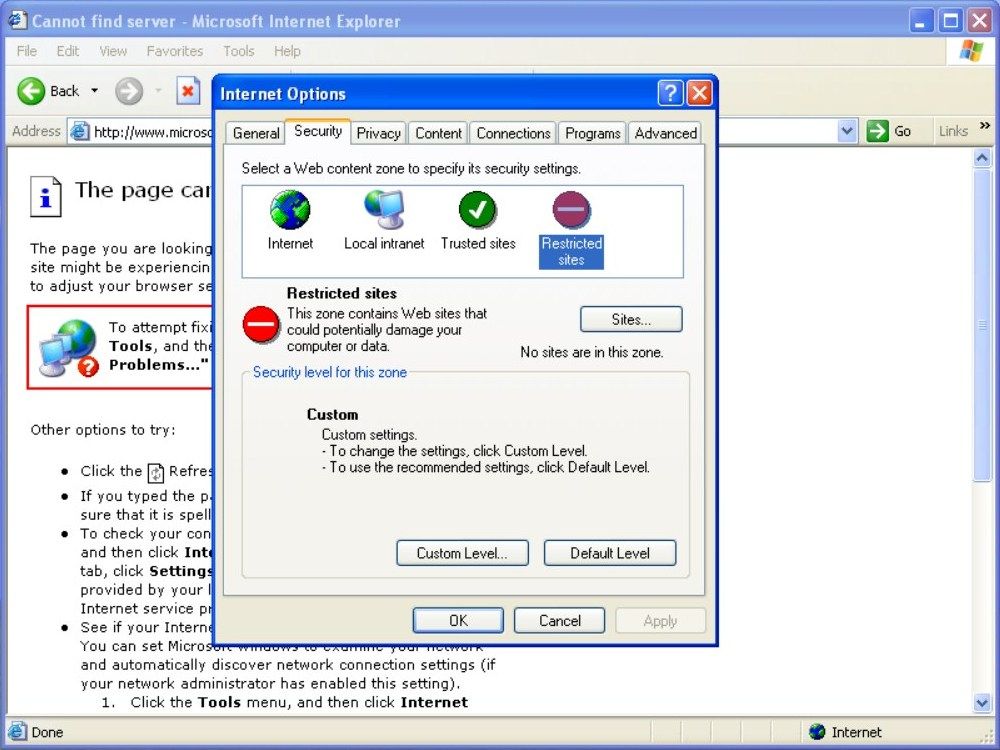
Task: Click the network problems globe icon
Action: [69, 348]
